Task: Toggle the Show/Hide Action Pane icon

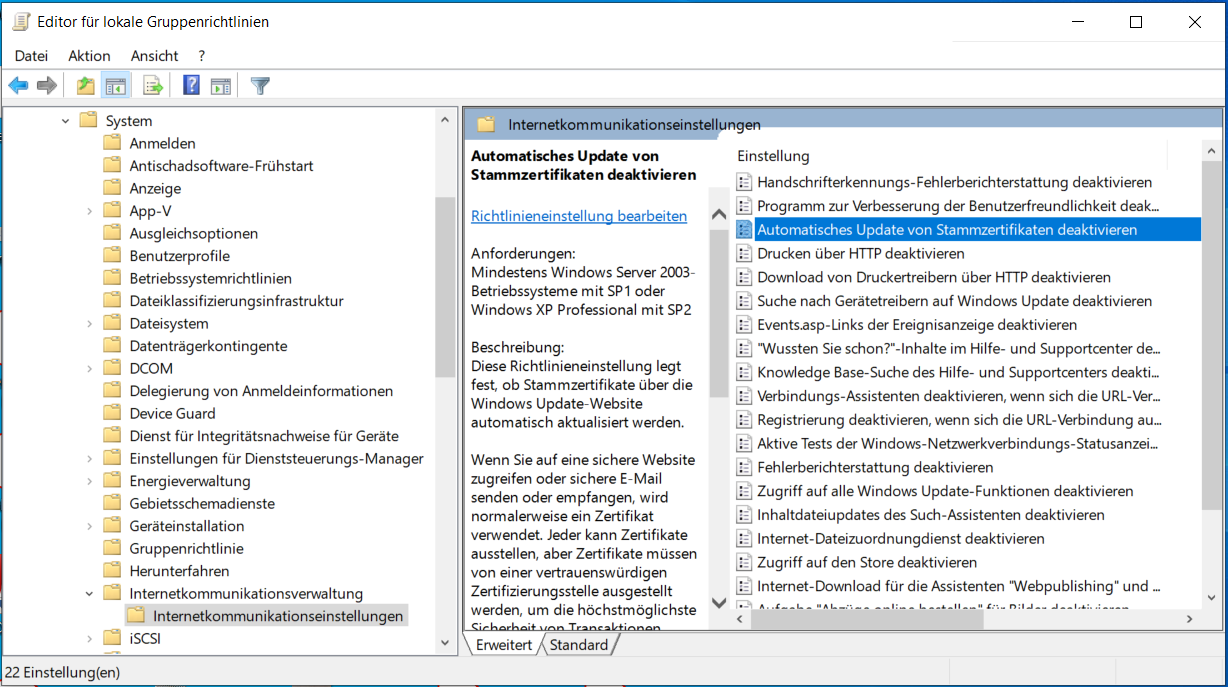Action: pos(221,86)
